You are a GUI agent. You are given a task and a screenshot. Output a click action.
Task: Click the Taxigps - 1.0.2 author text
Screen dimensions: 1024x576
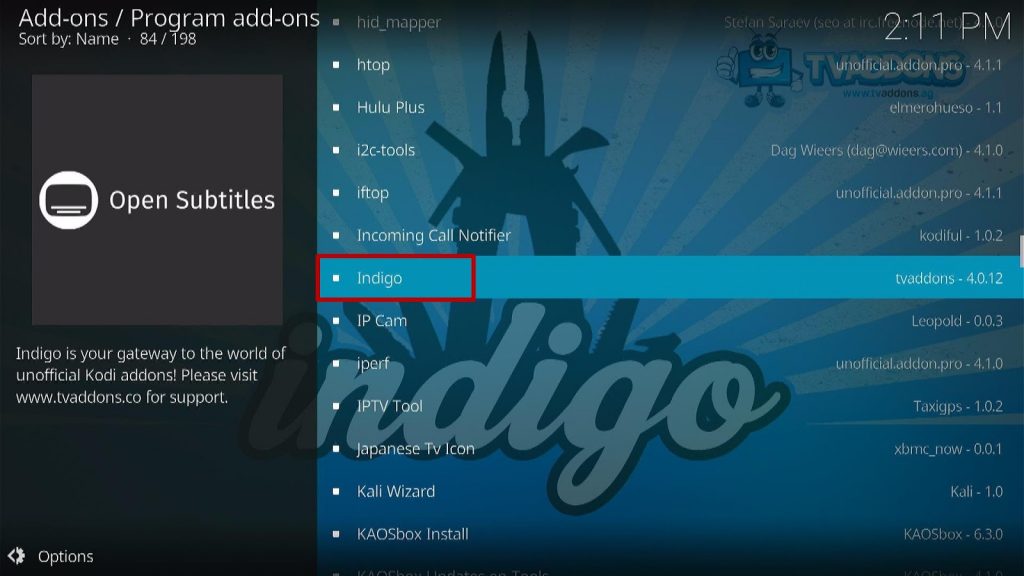[958, 406]
